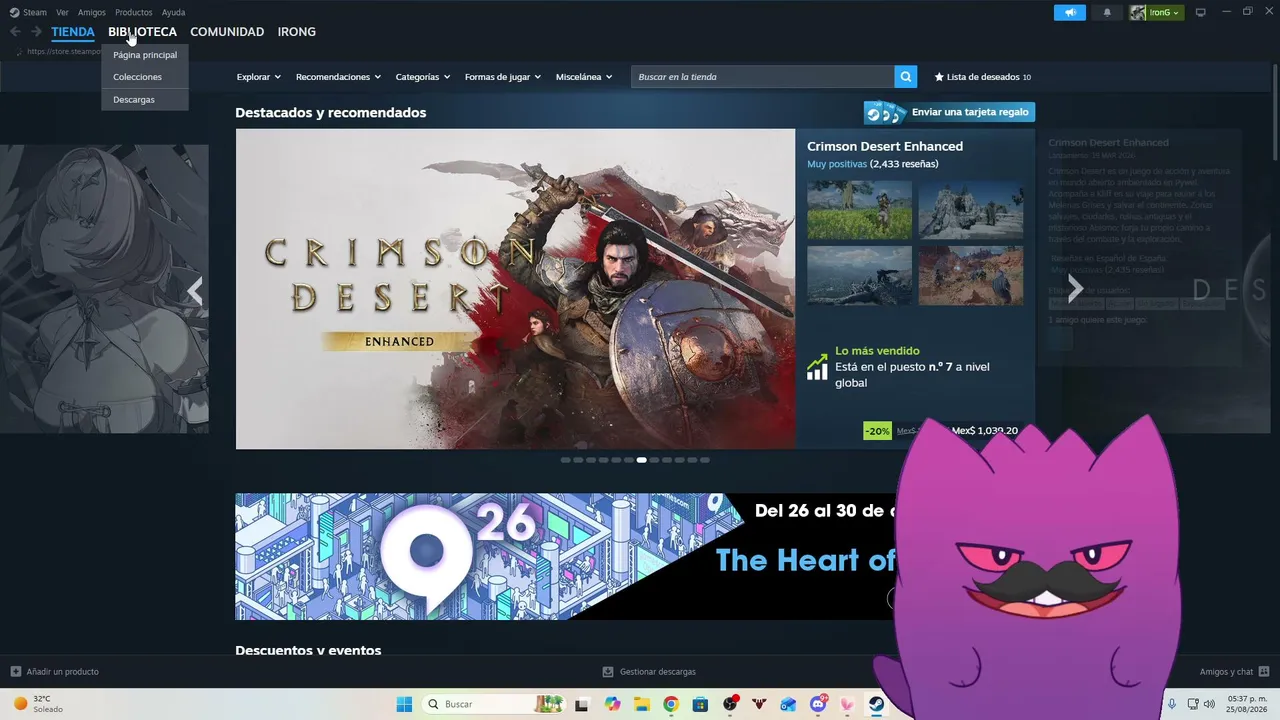Click the Crimson Desert Enhanced main banner
The width and height of the screenshot is (1280, 720).
(515, 289)
